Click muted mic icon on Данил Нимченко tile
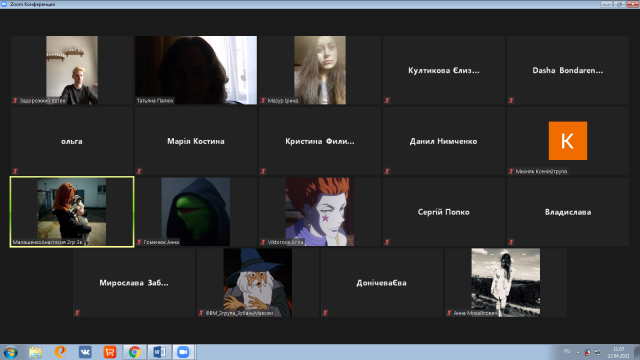The height and width of the screenshot is (360, 640). pos(387,171)
